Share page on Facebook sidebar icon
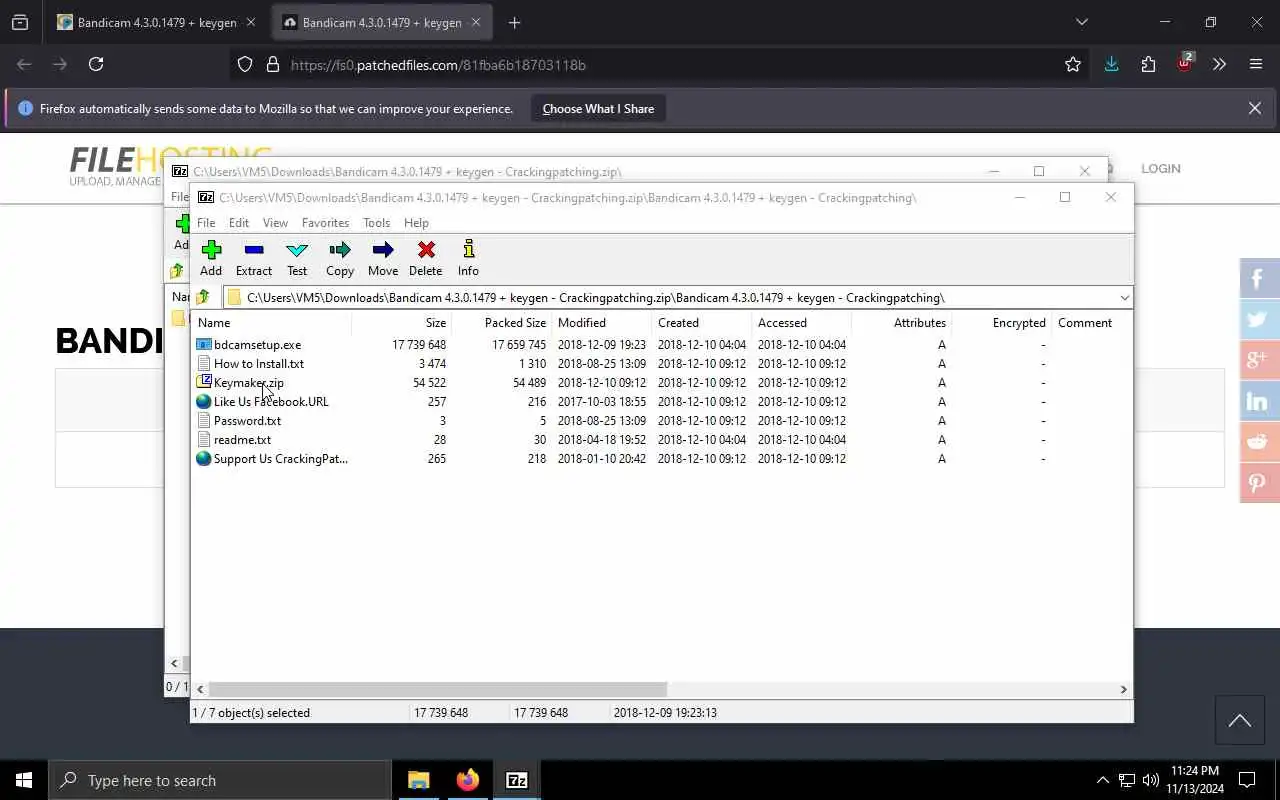The width and height of the screenshot is (1280, 800). (x=1258, y=278)
